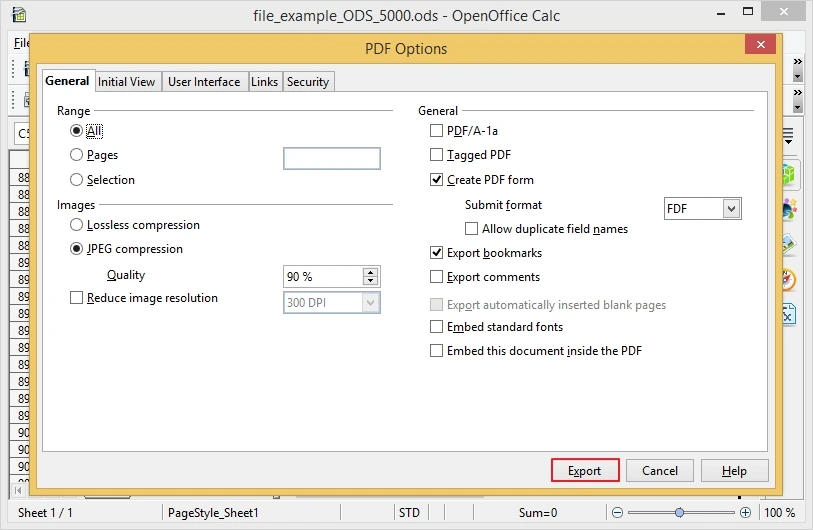Increase JPEG quality with up arrow
The image size is (813, 530).
pos(370,272)
